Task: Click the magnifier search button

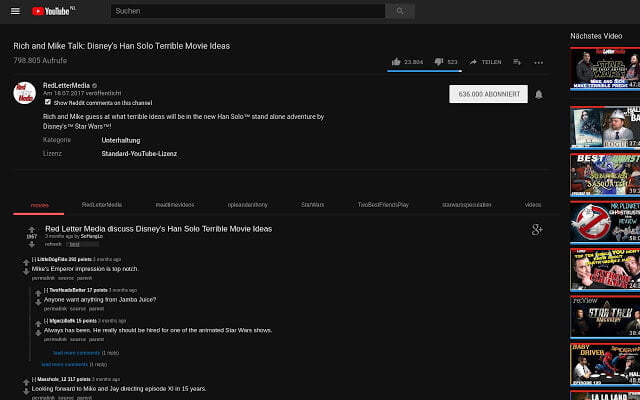Action: [x=400, y=11]
